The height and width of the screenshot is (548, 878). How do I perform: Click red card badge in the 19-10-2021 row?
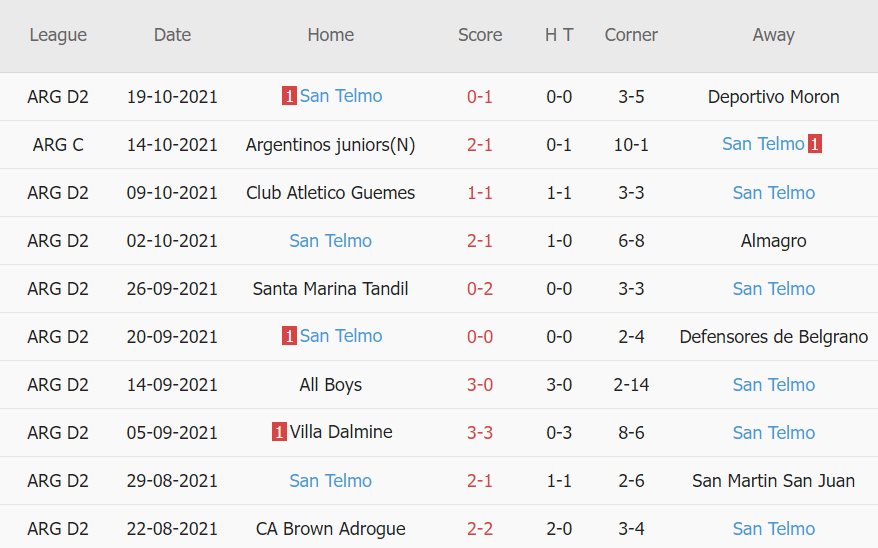(289, 97)
